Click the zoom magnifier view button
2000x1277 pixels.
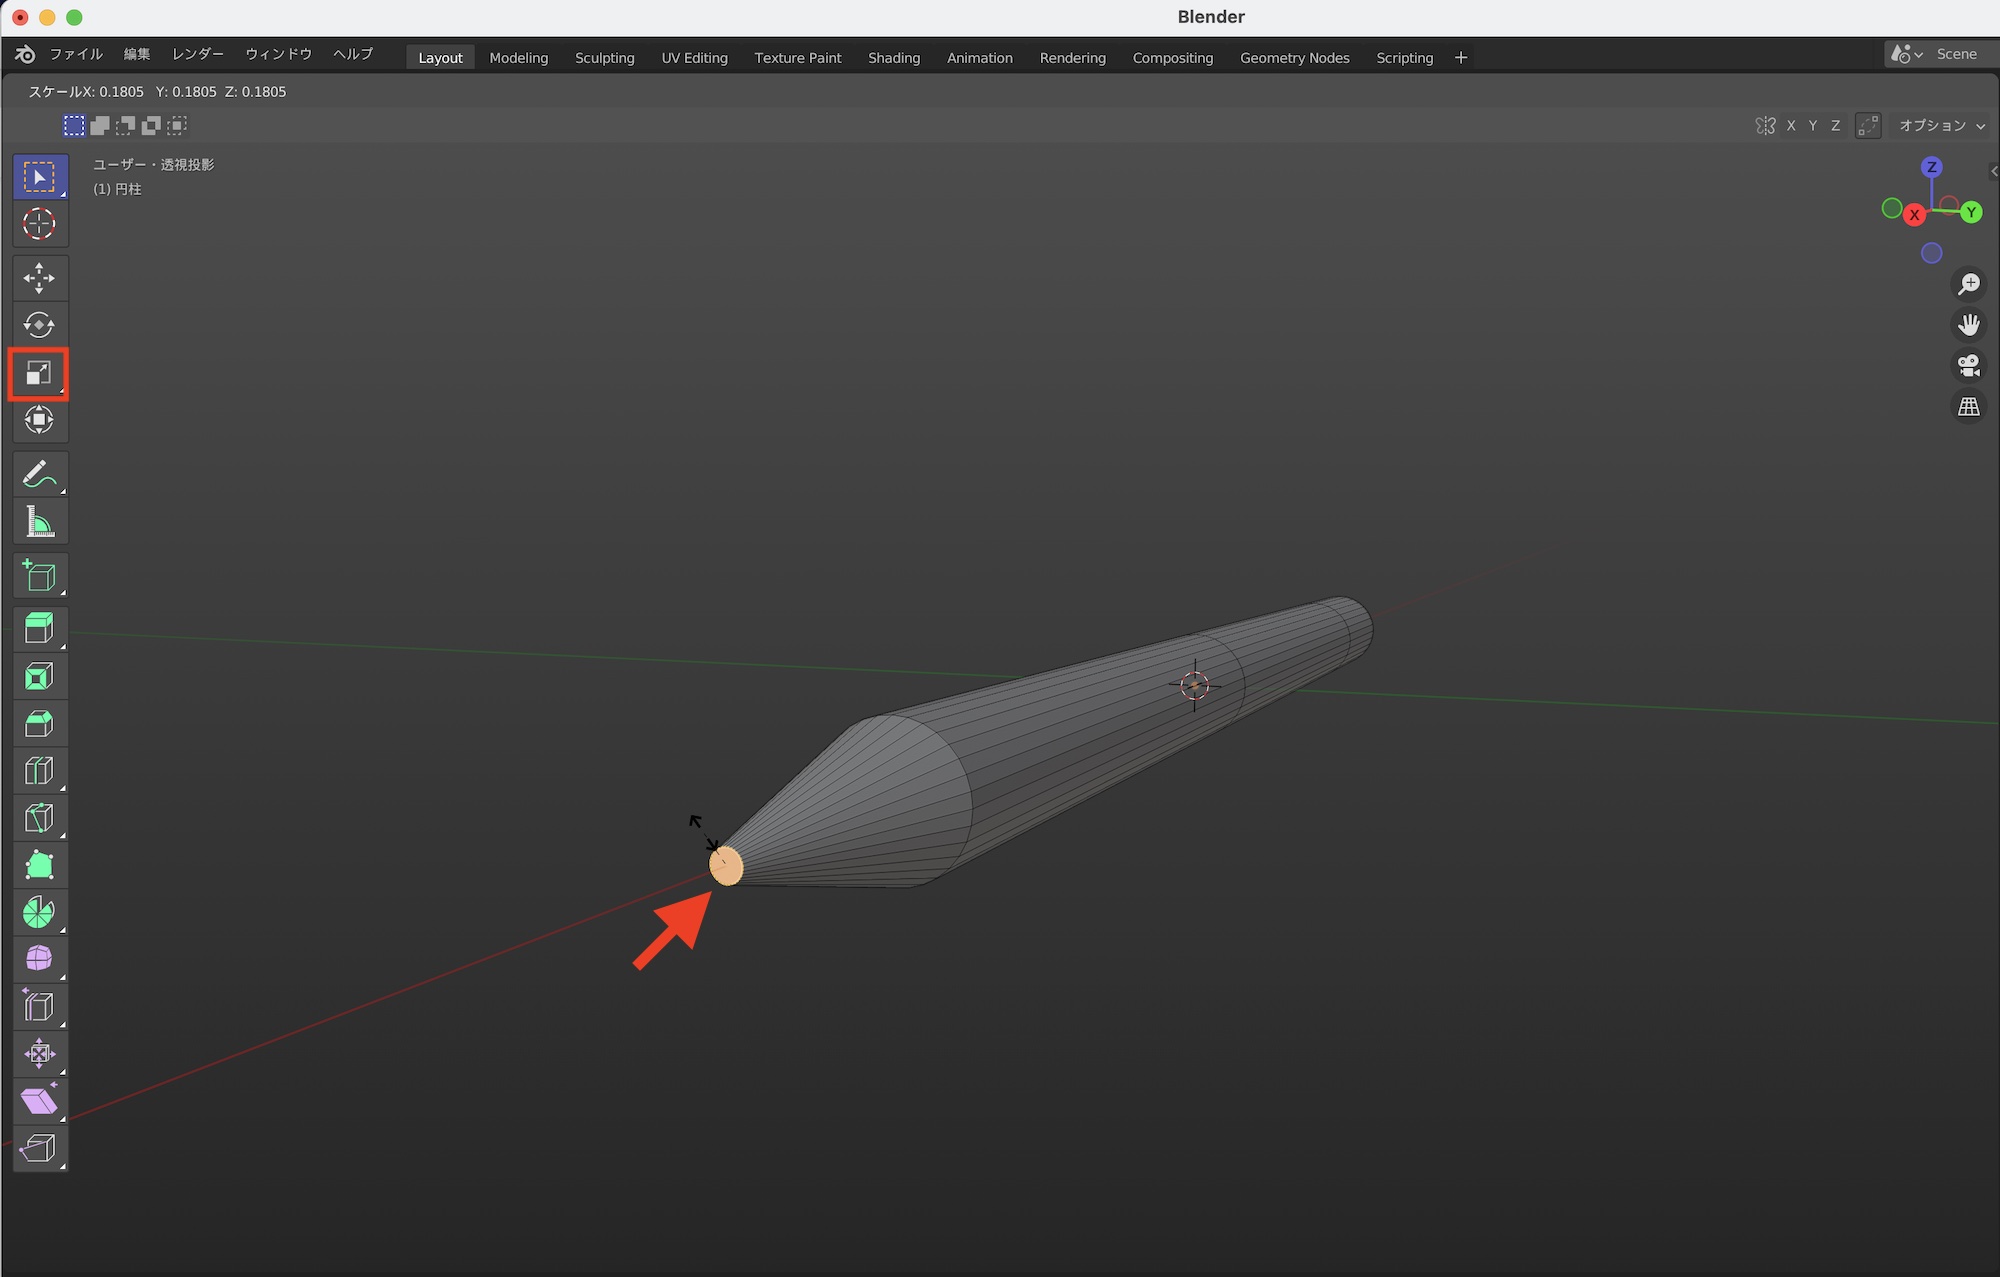tap(1968, 284)
